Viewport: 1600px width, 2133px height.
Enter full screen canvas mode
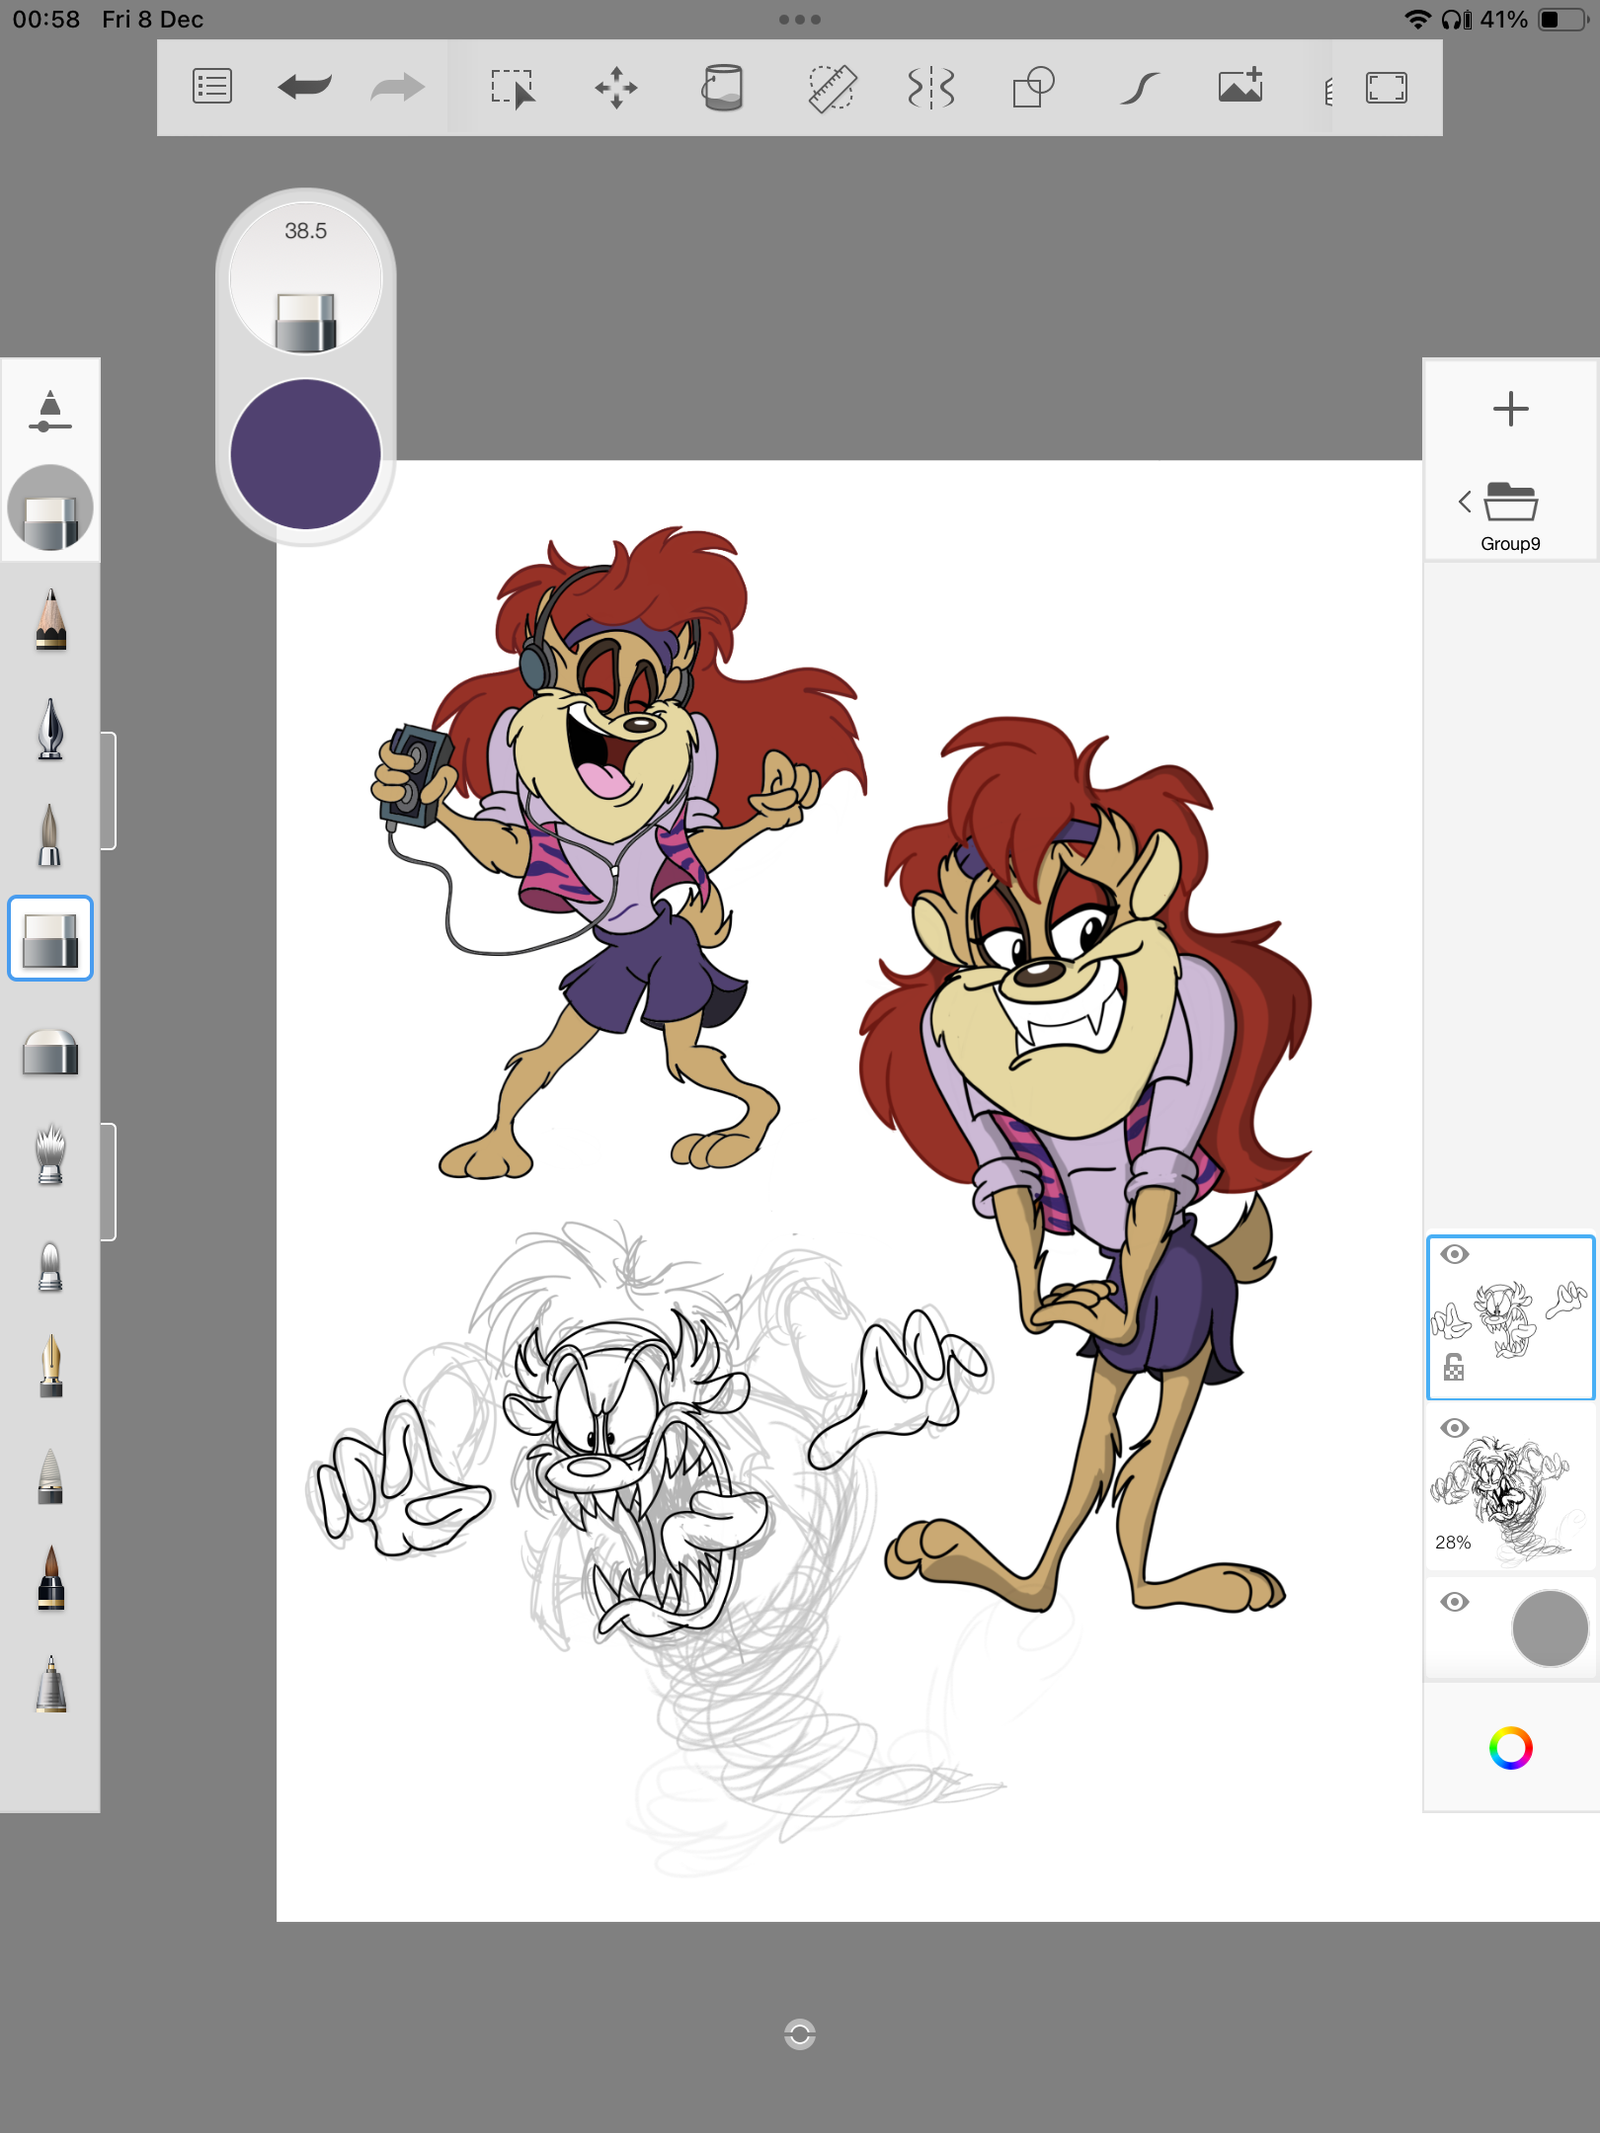pos(1387,88)
